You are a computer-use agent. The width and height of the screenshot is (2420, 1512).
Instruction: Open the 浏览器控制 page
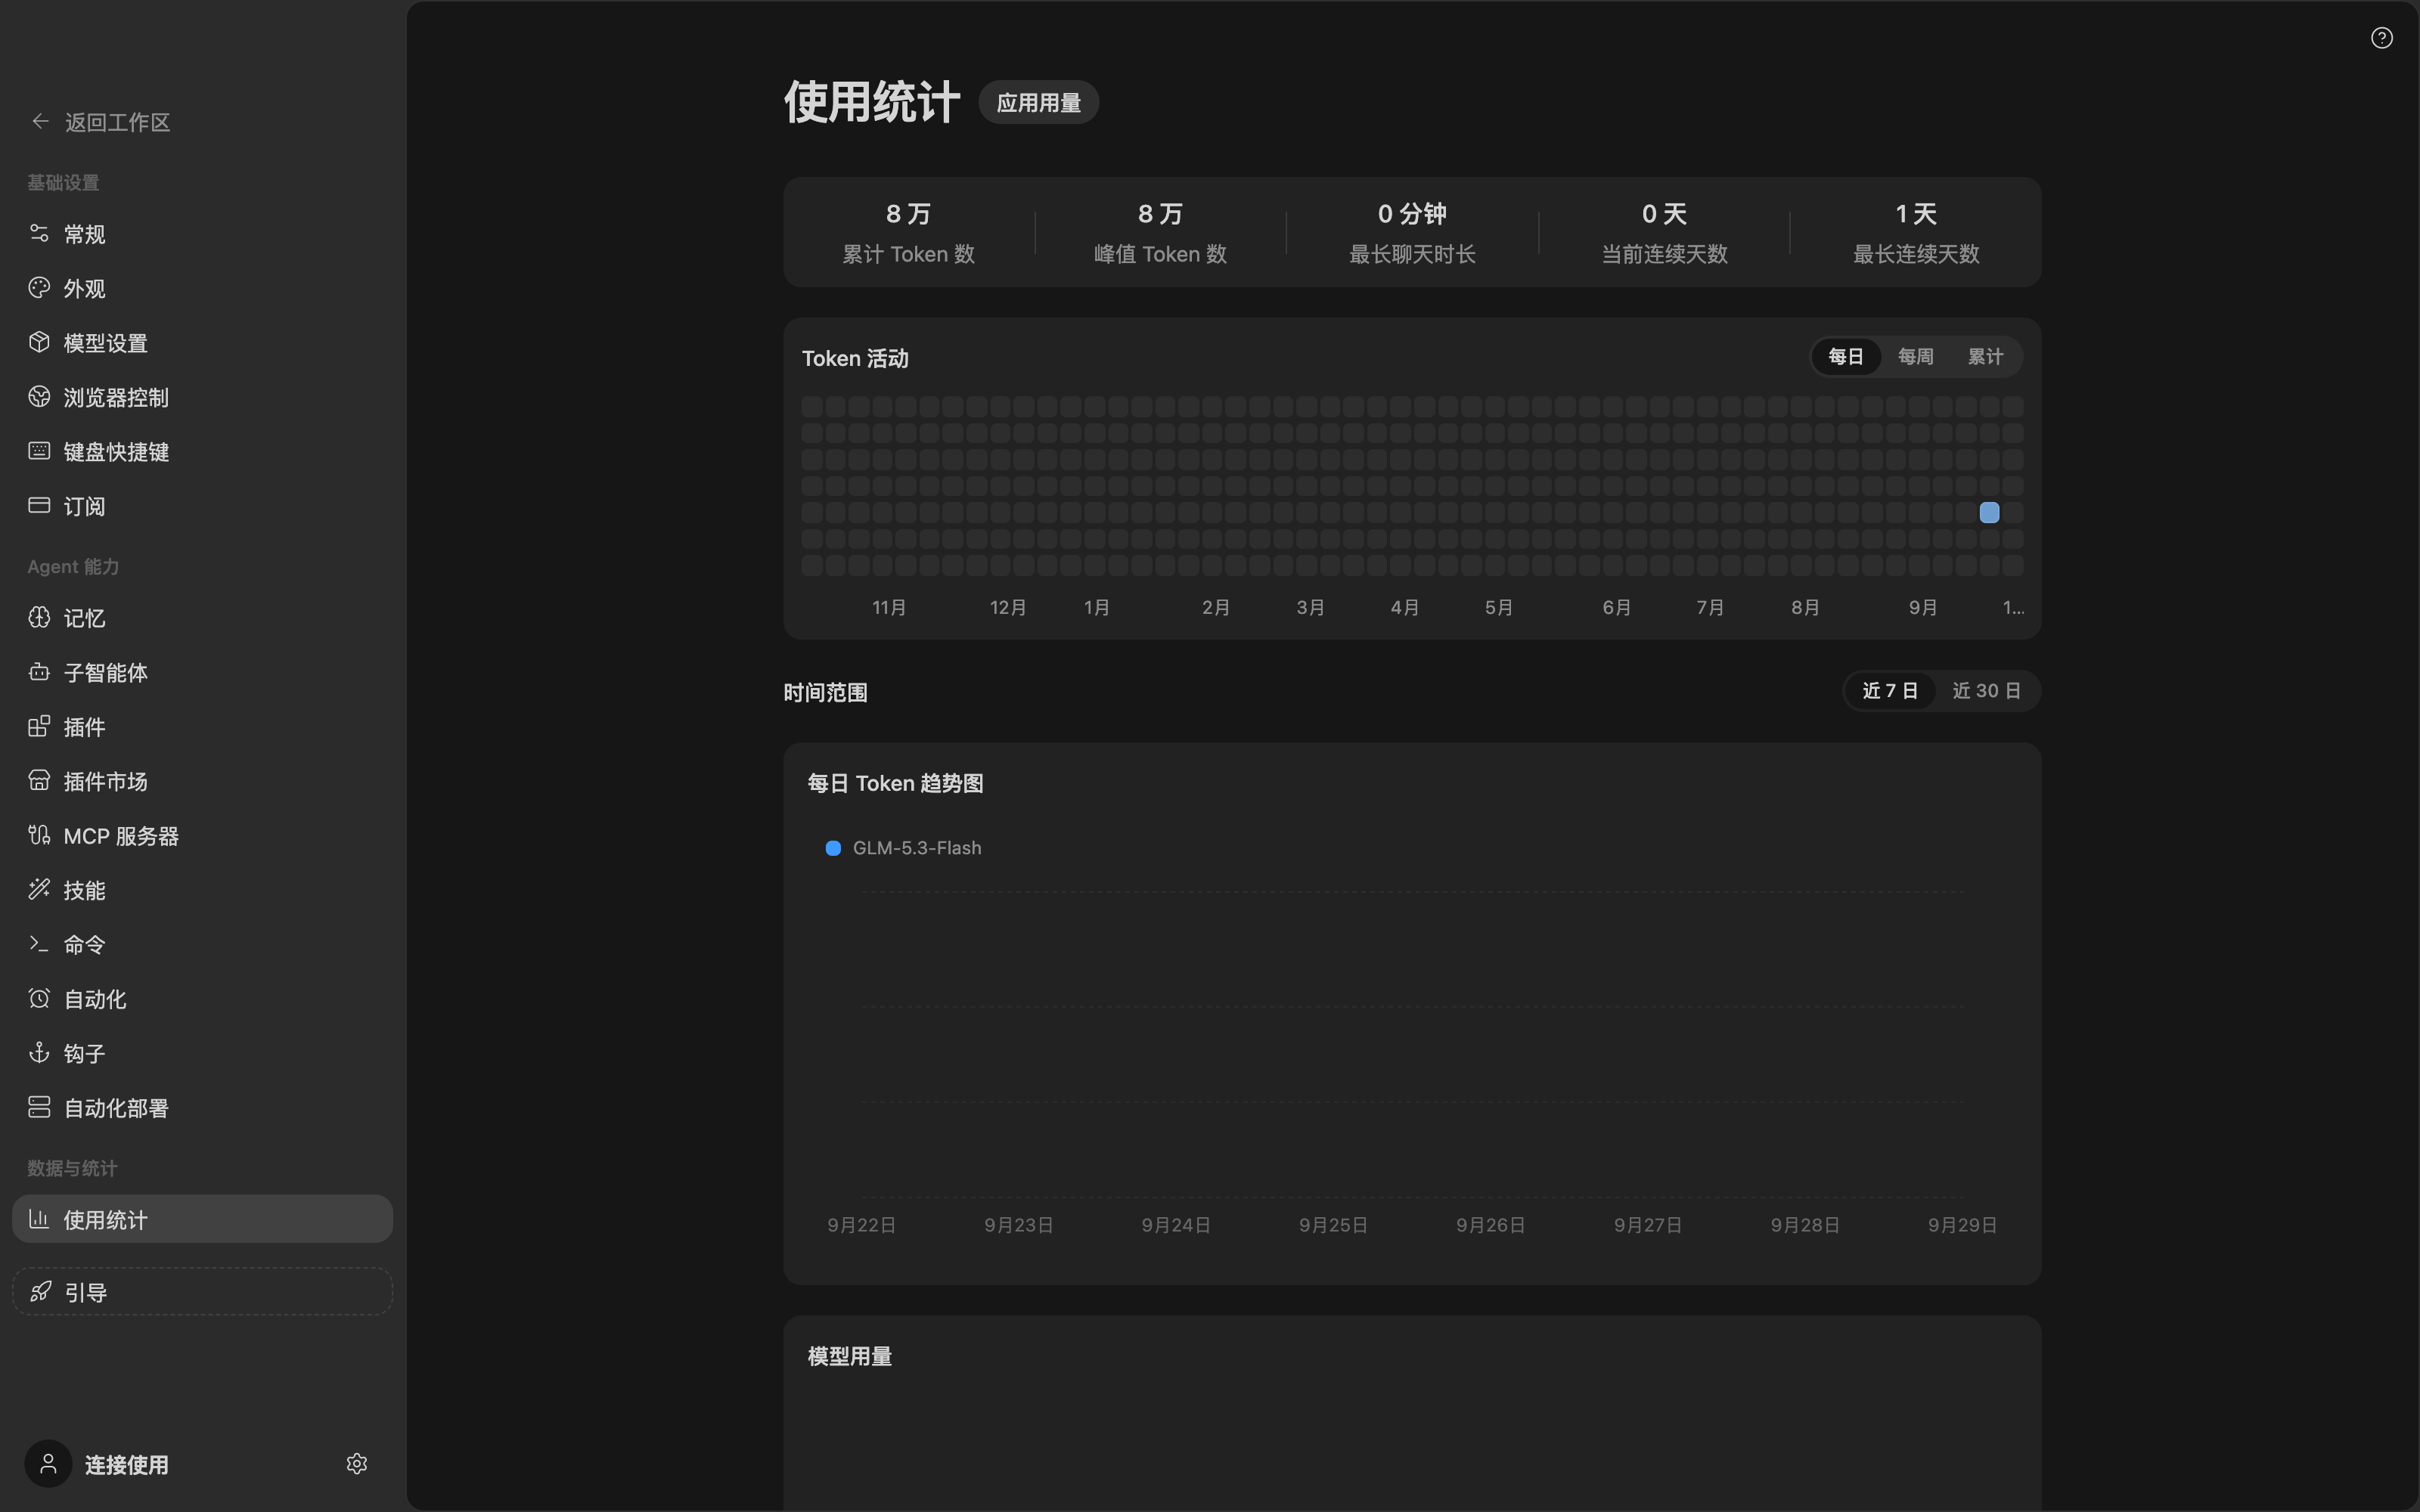[202, 397]
